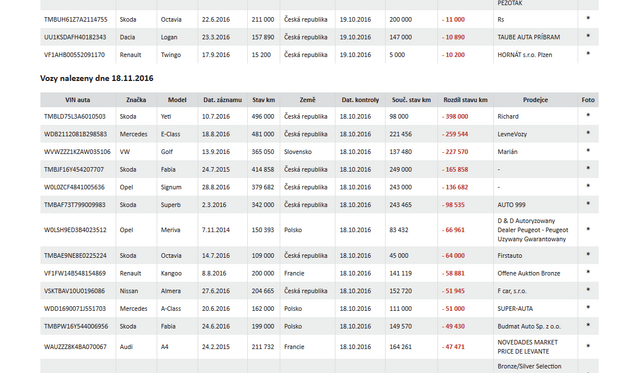The width and height of the screenshot is (630, 373).
Task: Click seller Budmat Auto Sp. z o.o.
Action: [x=529, y=326]
